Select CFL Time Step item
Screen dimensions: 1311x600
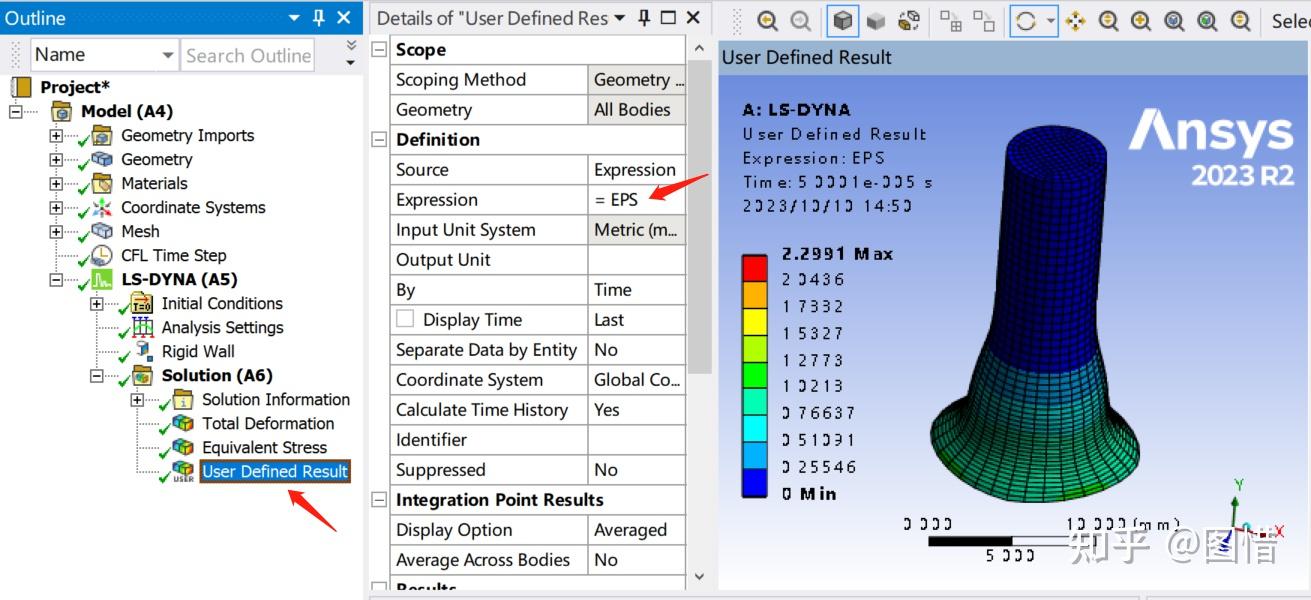[x=173, y=255]
